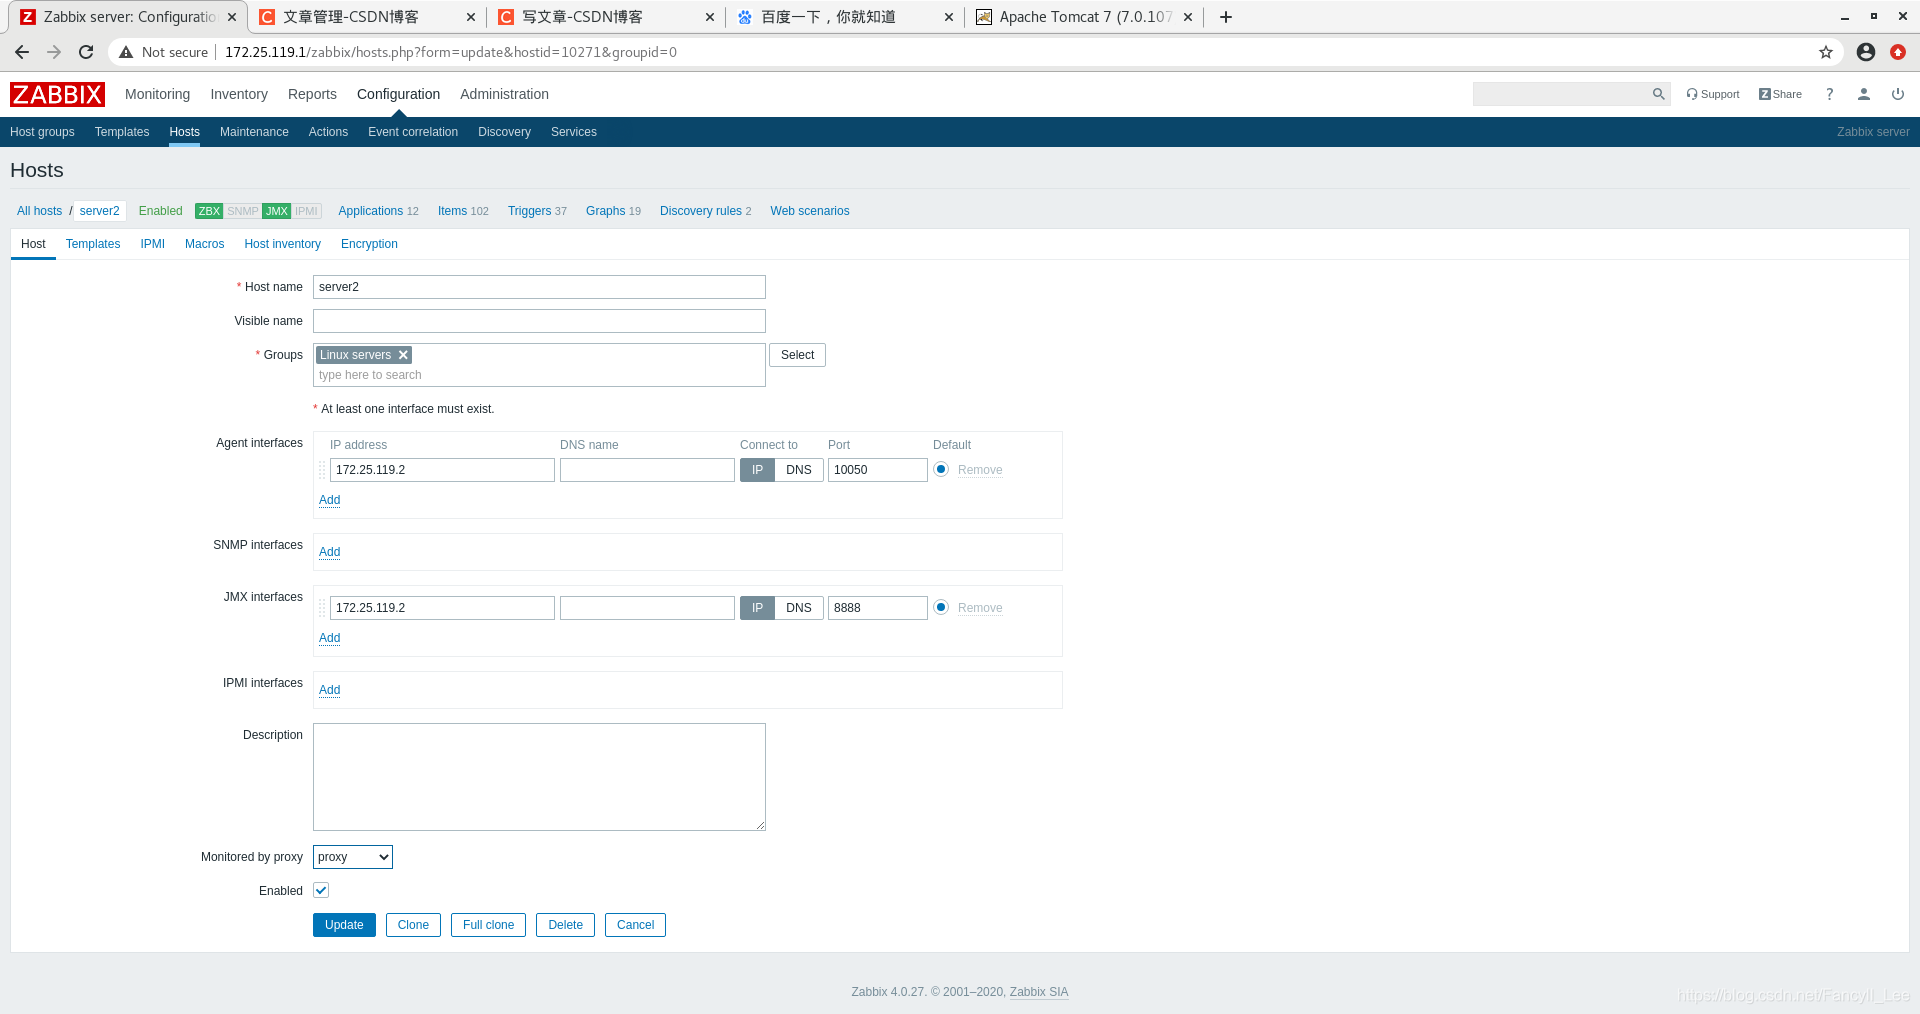
Task: Add a new IPMI interface
Action: [x=329, y=690]
